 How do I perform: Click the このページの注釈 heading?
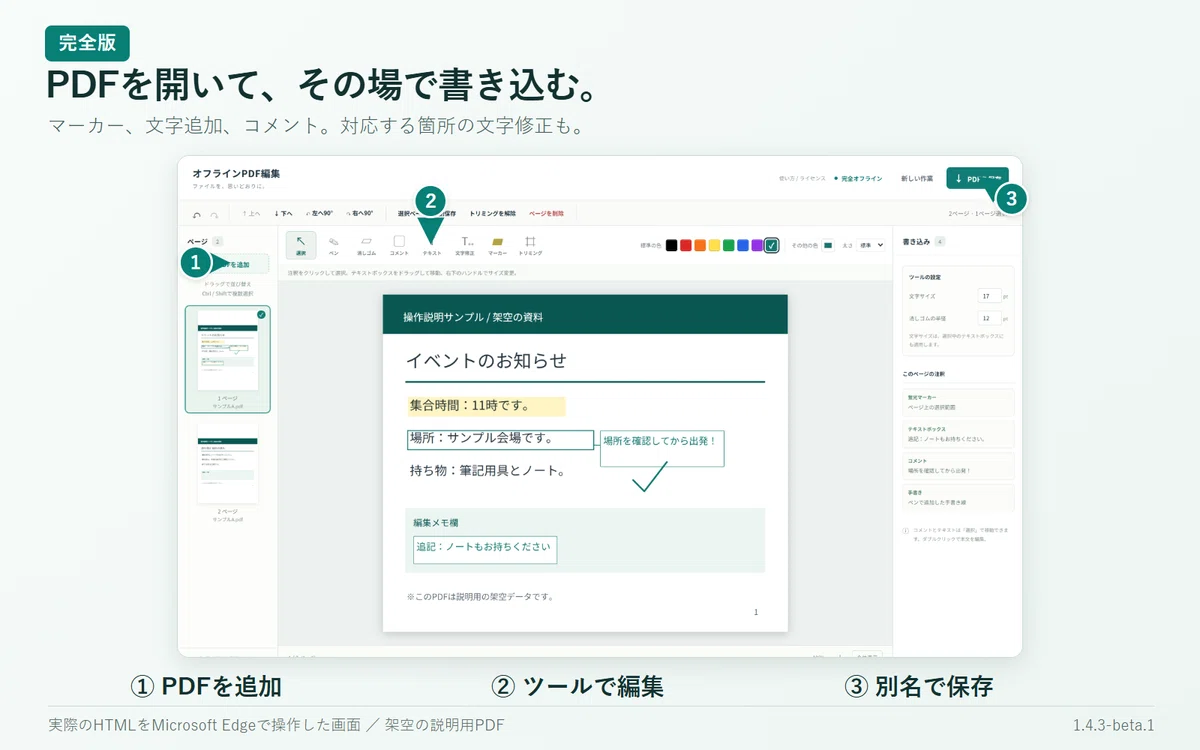click(924, 373)
